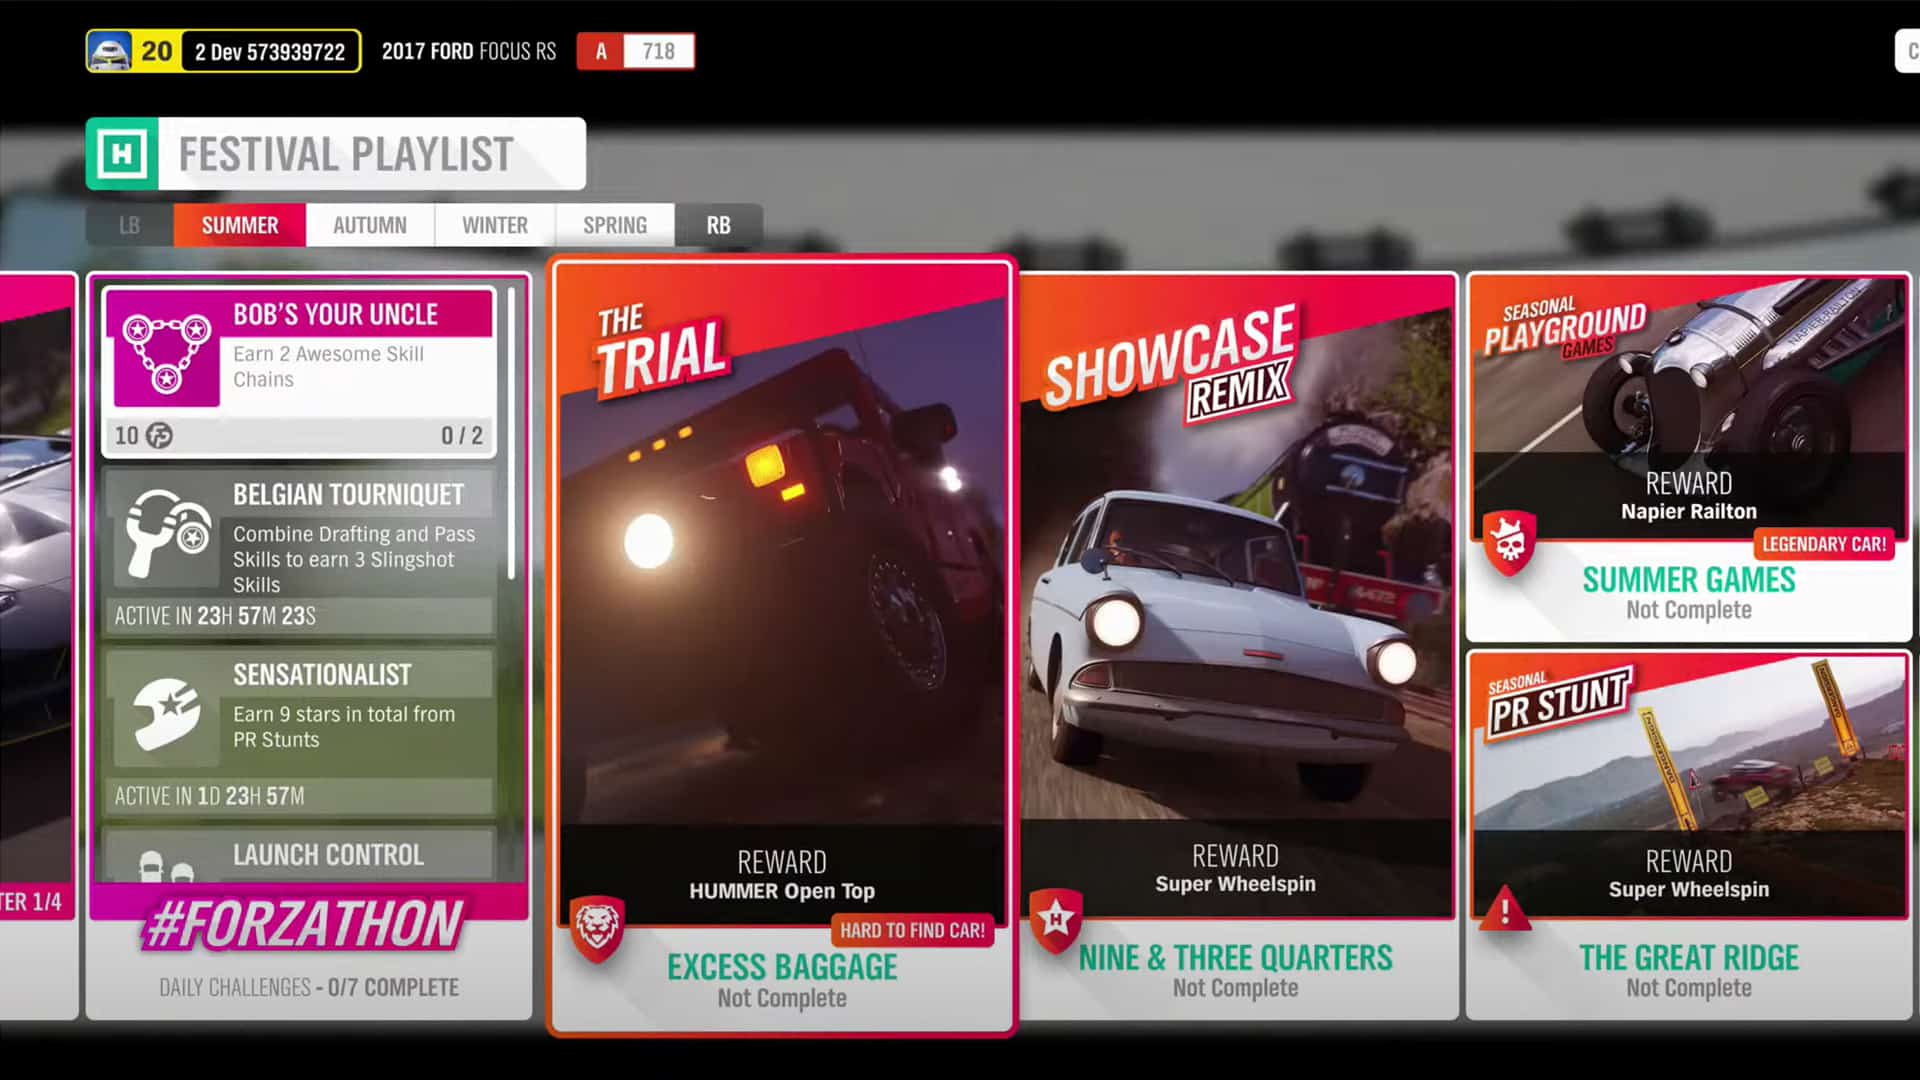This screenshot has width=1920, height=1080.
Task: Switch to the Summer season tab
Action: click(x=240, y=225)
